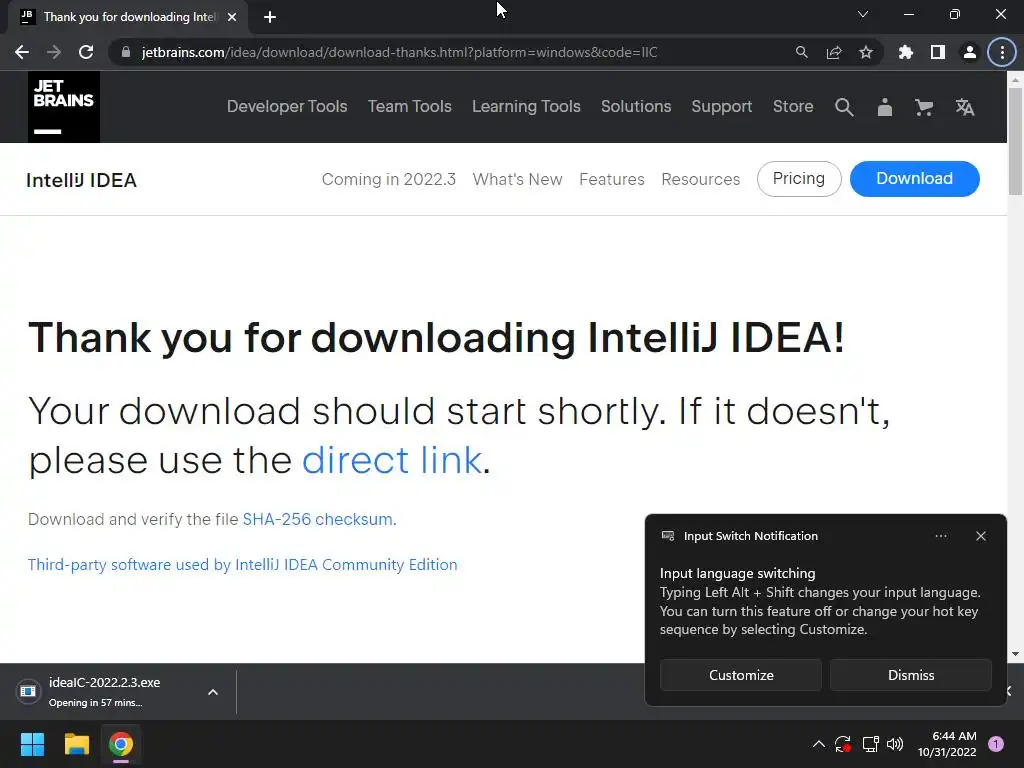Open network tray icon
The width and height of the screenshot is (1024, 768).
pyautogui.click(x=870, y=744)
